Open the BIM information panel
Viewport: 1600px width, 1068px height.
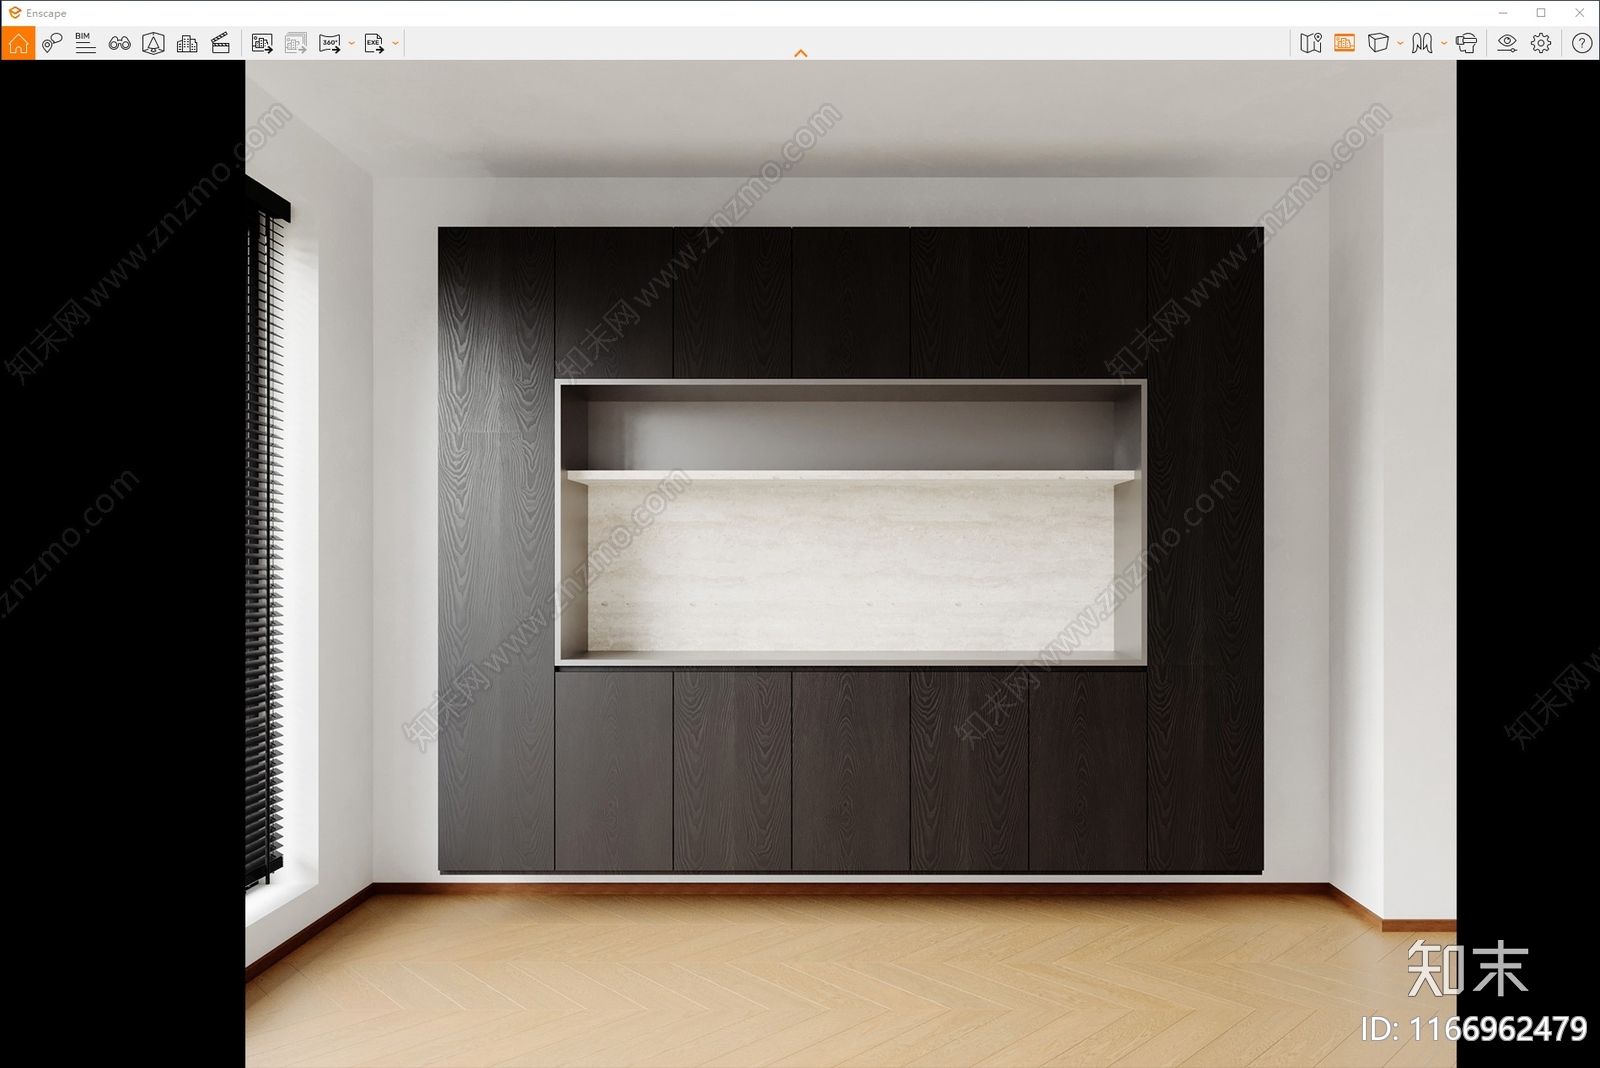85,43
